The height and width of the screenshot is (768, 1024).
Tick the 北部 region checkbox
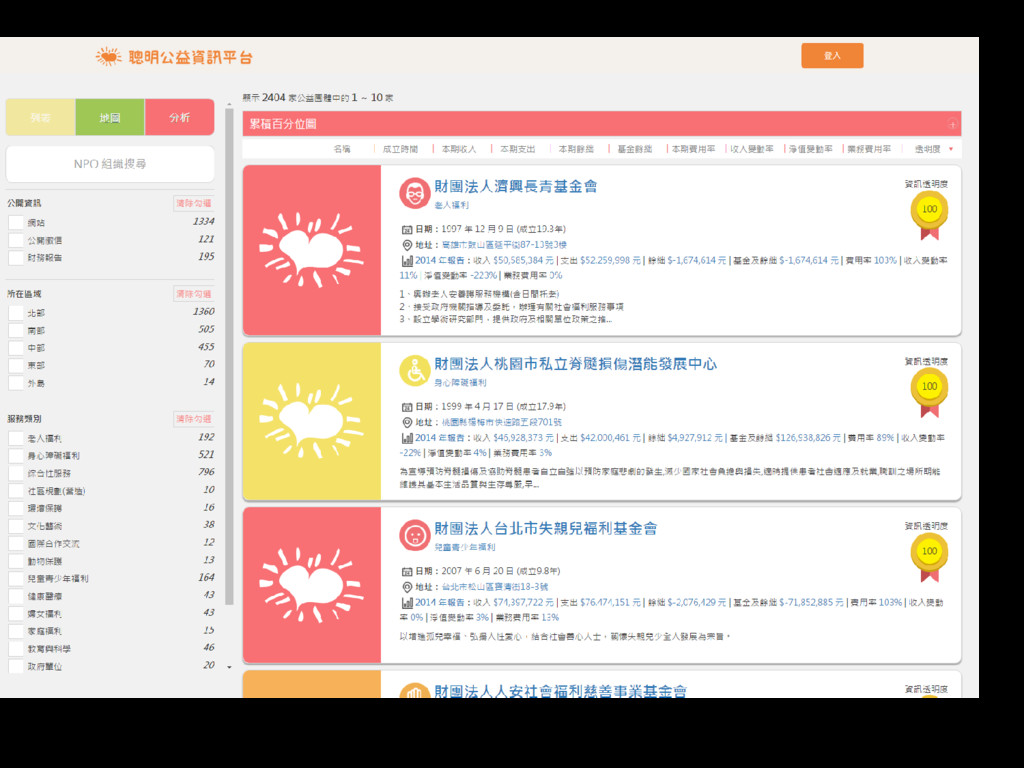pos(16,313)
